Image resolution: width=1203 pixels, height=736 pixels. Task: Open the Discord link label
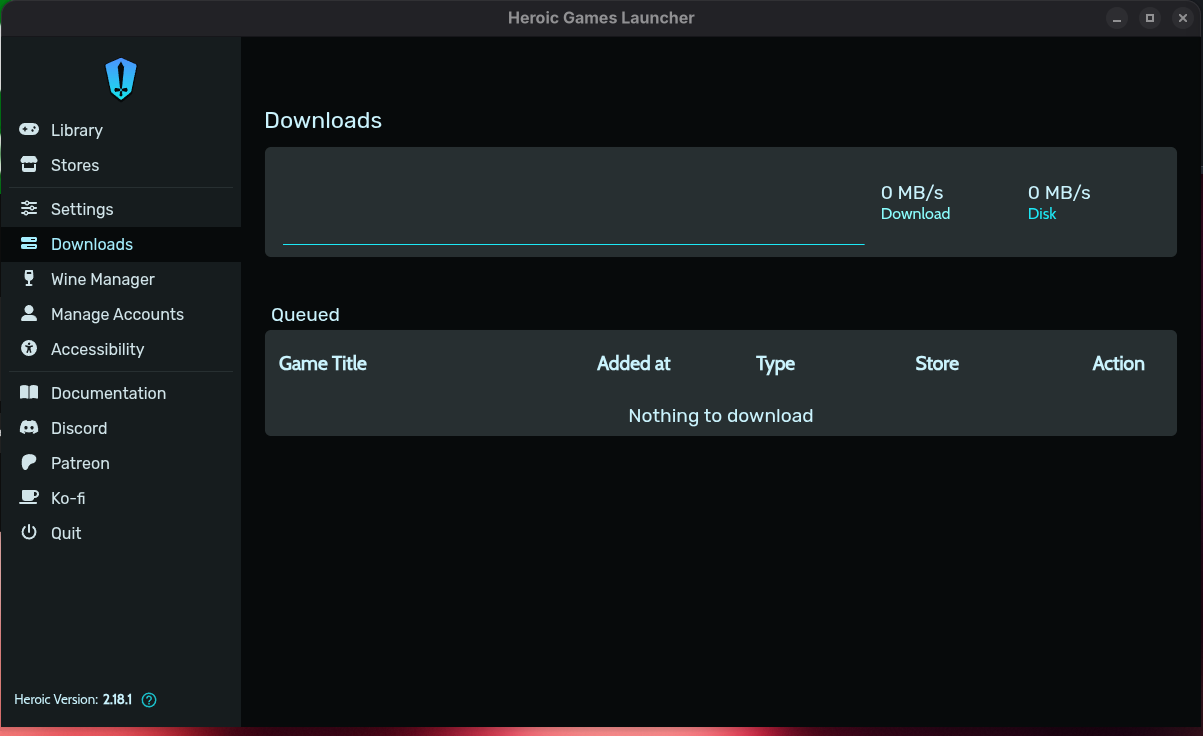(79, 428)
